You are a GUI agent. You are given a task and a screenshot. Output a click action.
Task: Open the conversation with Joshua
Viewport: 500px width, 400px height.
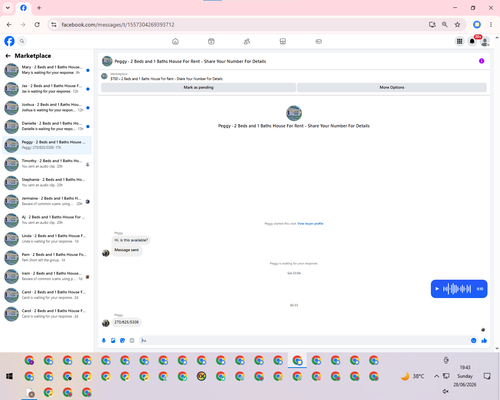pyautogui.click(x=47, y=108)
